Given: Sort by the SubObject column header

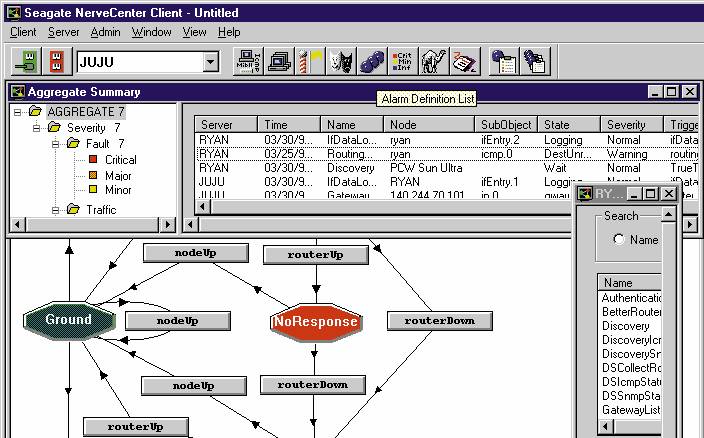Looking at the screenshot, I should [506, 124].
